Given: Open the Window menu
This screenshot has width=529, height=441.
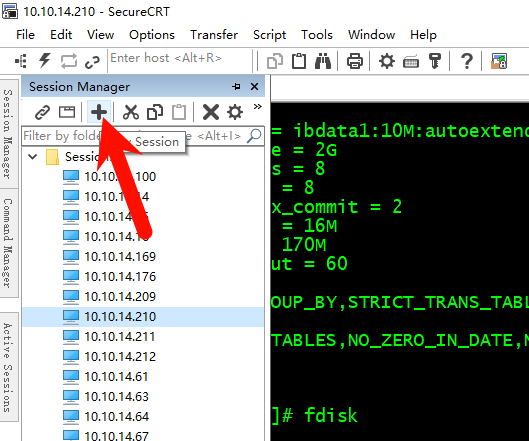Looking at the screenshot, I should [371, 35].
